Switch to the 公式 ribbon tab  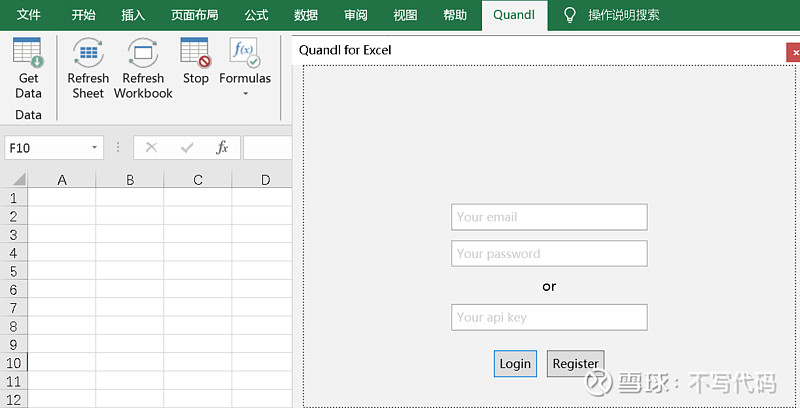(x=256, y=15)
